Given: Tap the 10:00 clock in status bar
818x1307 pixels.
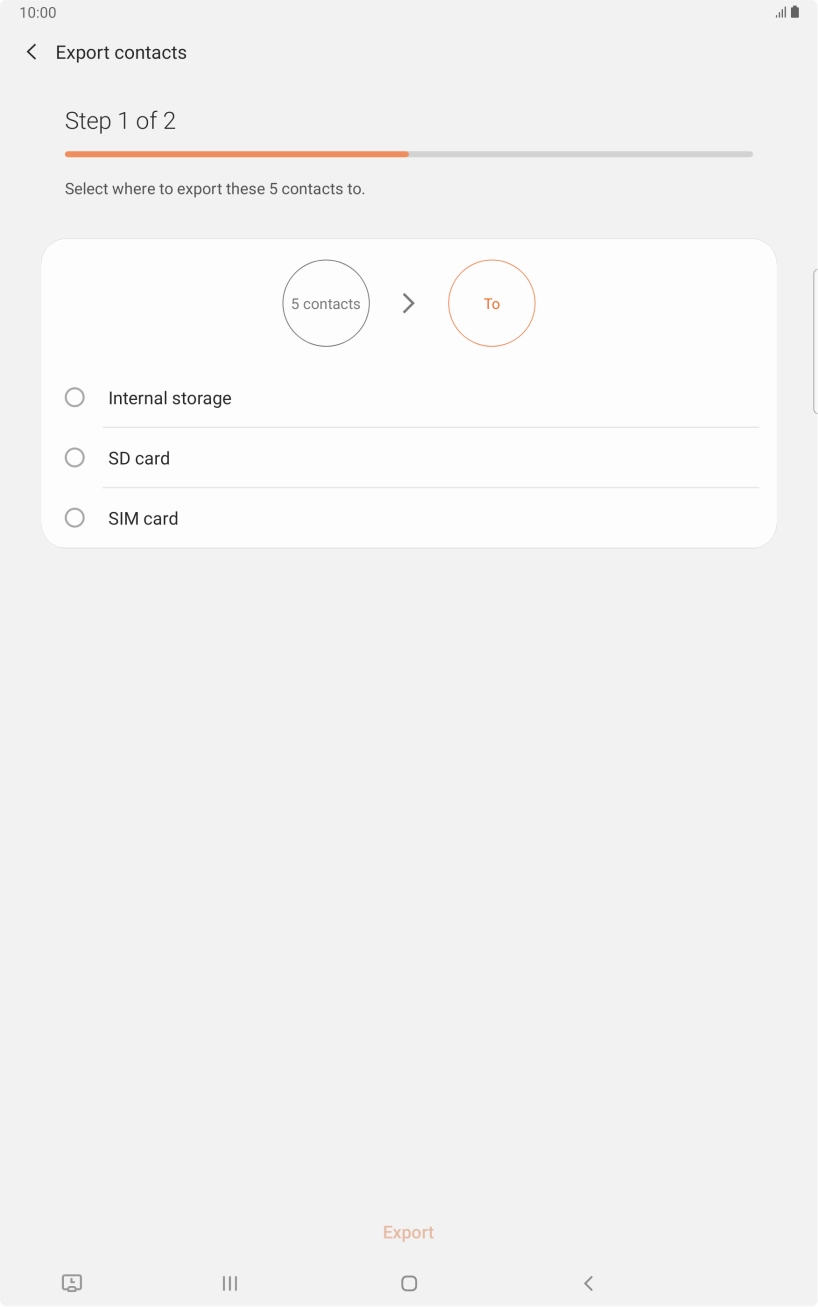Looking at the screenshot, I should [38, 13].
